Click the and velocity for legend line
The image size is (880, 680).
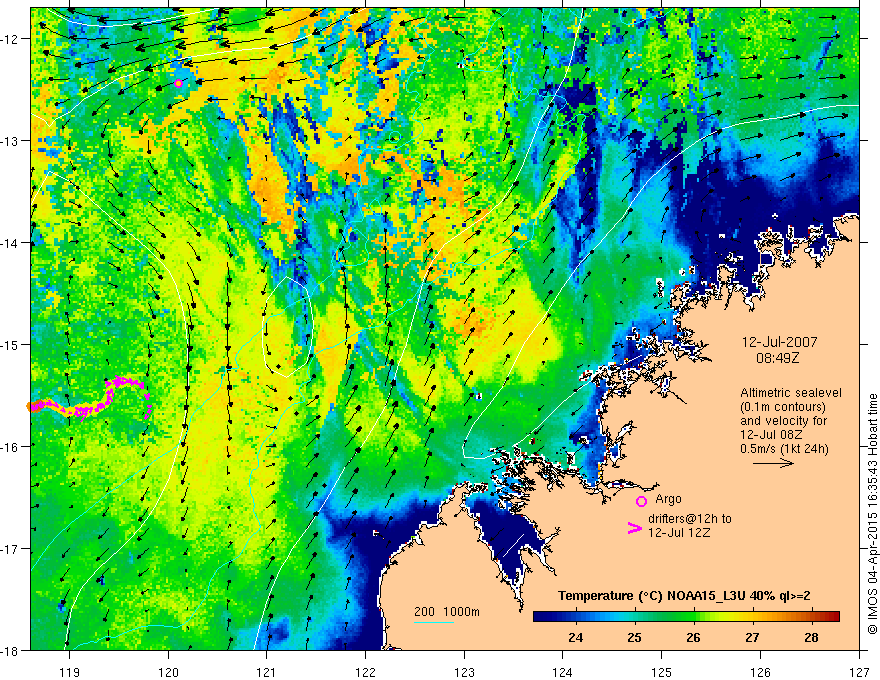pyautogui.click(x=783, y=421)
